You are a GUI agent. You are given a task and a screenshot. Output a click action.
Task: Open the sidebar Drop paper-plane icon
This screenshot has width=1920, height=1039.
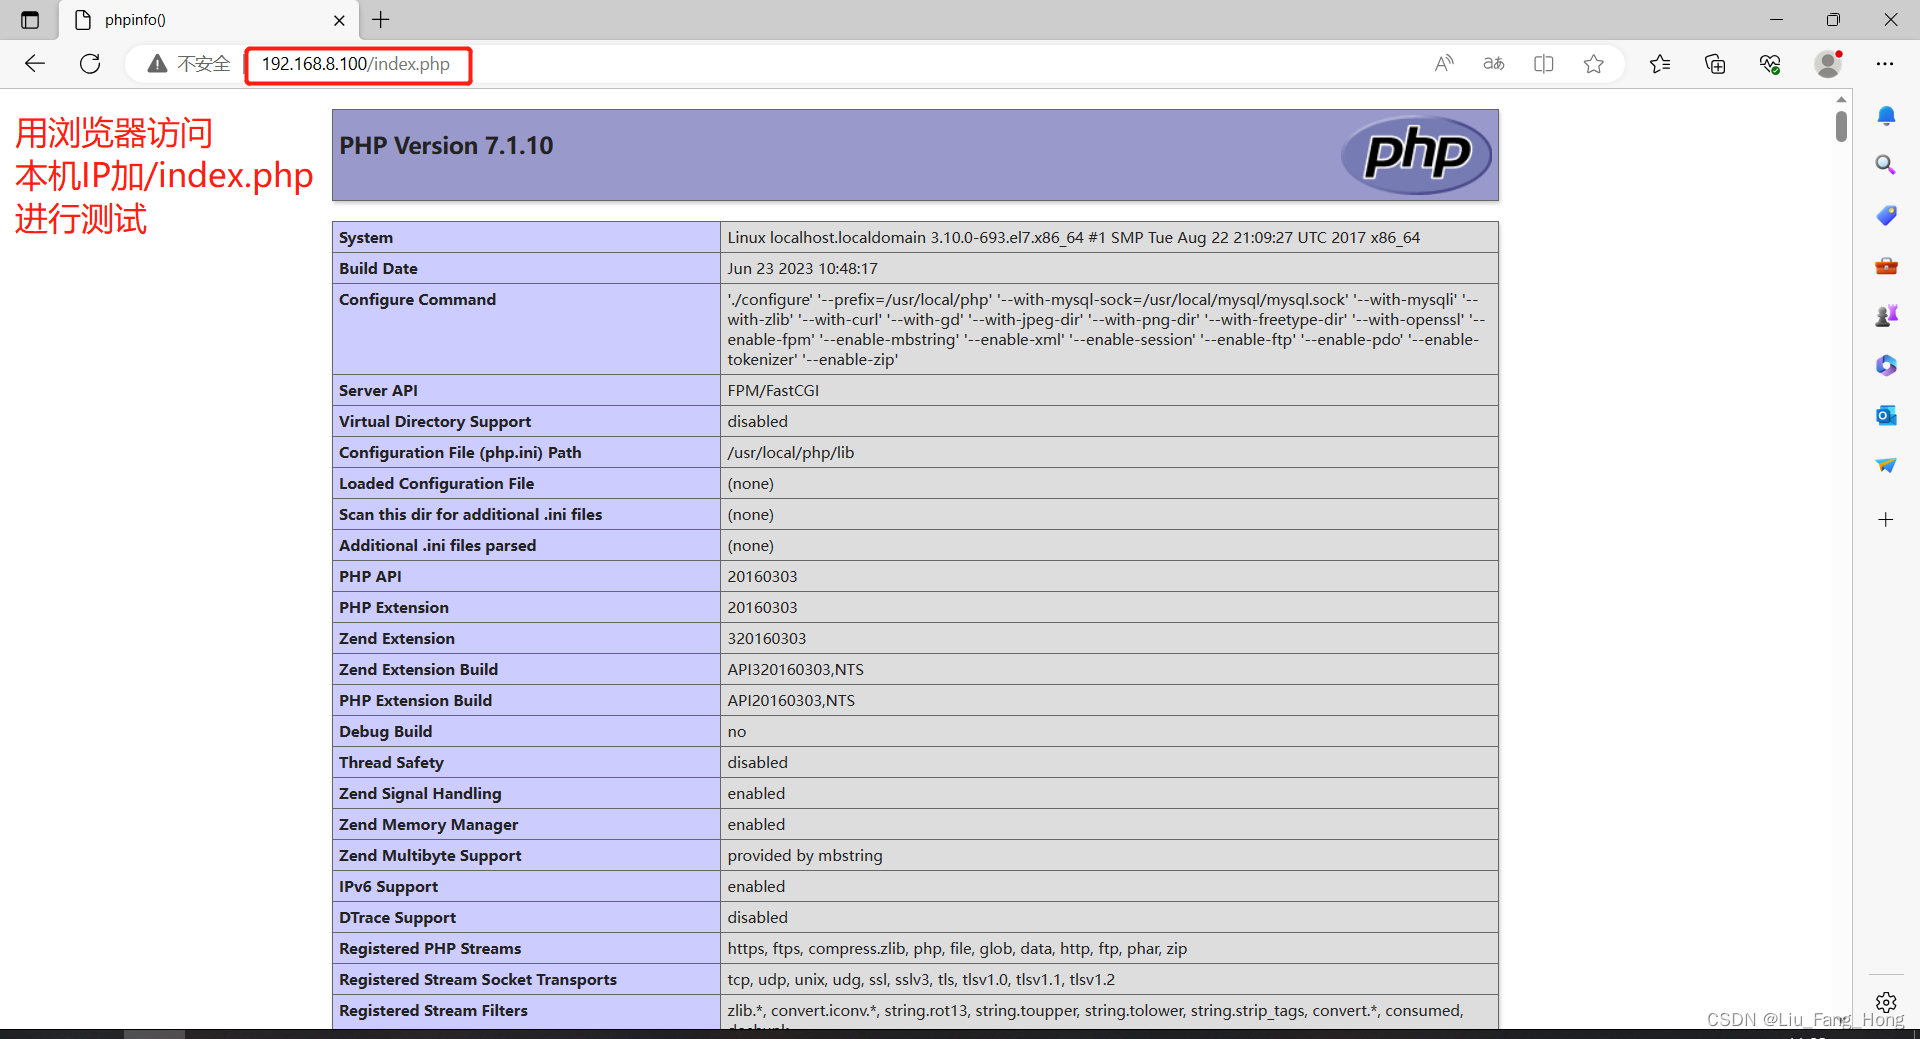(1886, 465)
